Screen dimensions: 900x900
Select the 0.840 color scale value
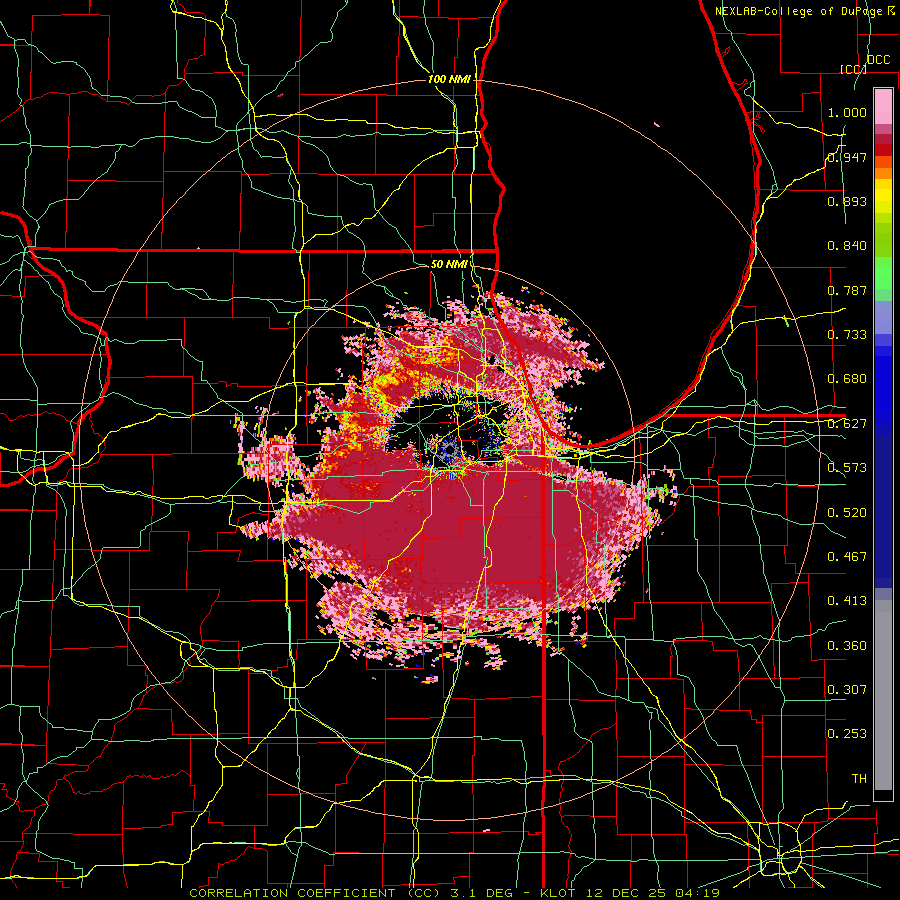click(x=847, y=246)
